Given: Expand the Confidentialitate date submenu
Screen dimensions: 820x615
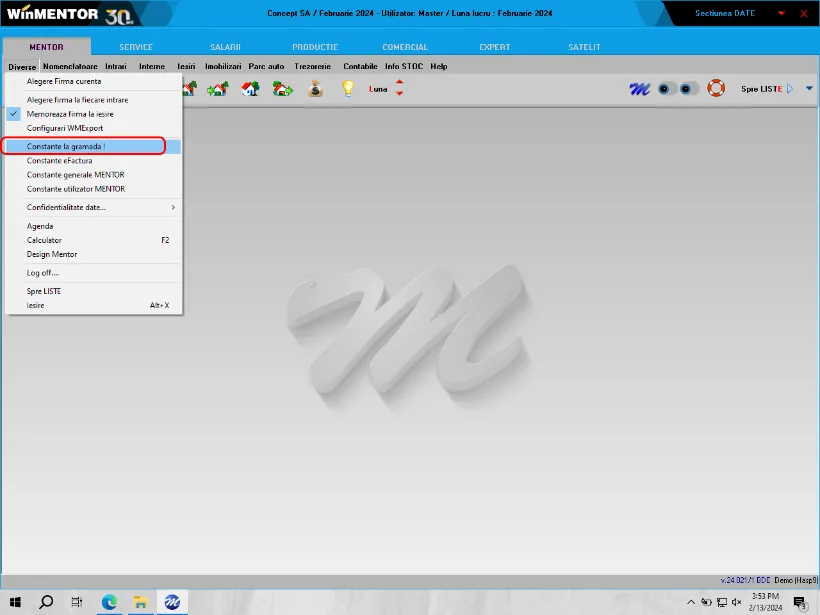Looking at the screenshot, I should click(94, 208).
